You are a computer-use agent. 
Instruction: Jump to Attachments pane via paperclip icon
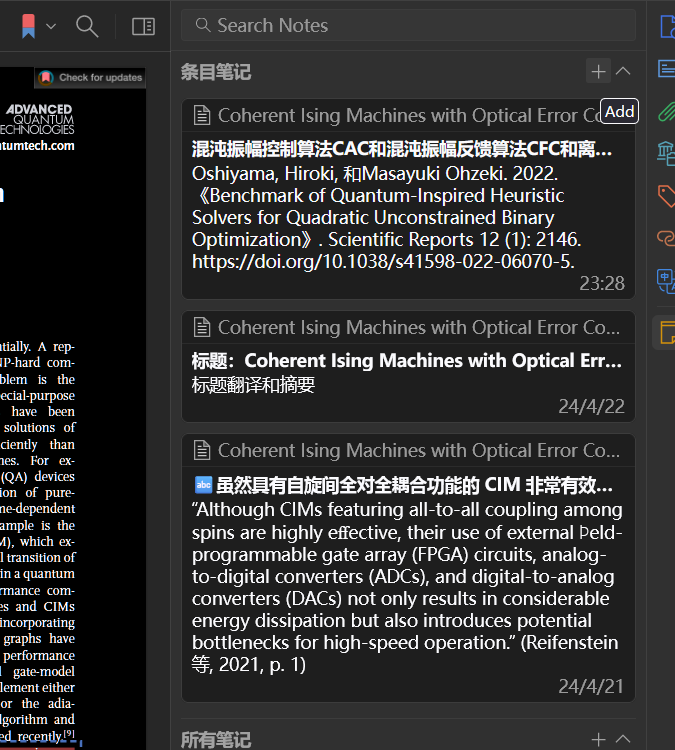click(x=666, y=111)
